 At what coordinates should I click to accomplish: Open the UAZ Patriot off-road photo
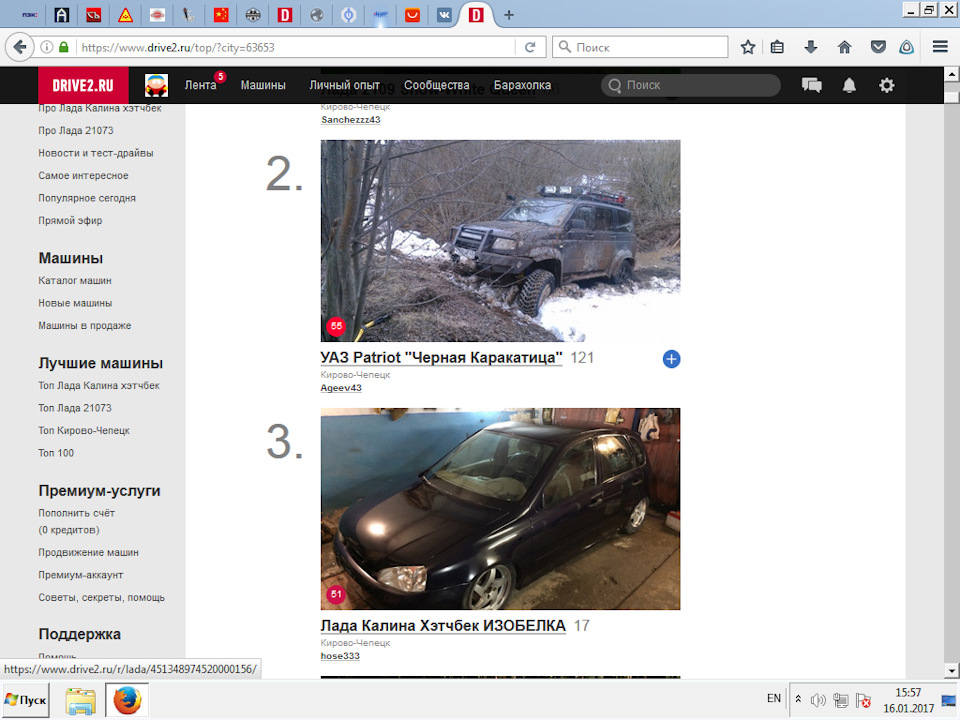[500, 241]
